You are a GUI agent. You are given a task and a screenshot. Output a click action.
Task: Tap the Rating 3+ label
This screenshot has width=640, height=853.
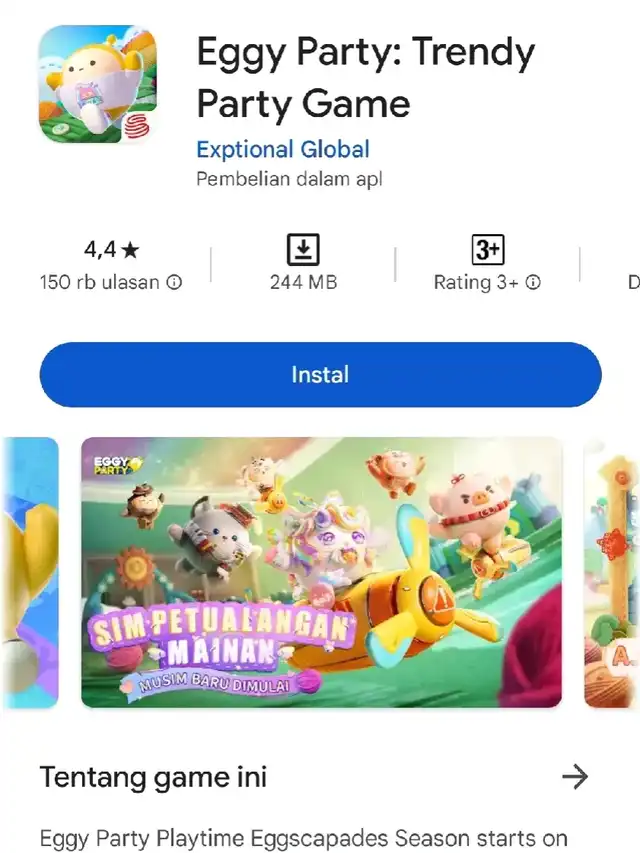pos(476,282)
